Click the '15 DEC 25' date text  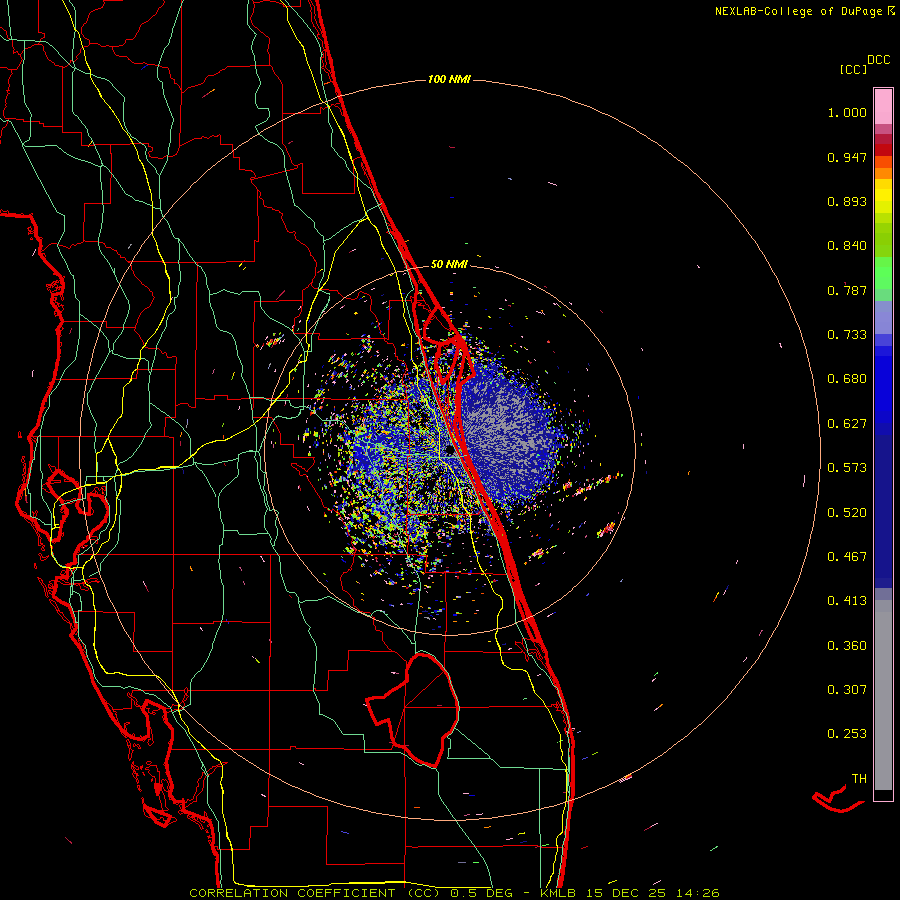click(625, 893)
